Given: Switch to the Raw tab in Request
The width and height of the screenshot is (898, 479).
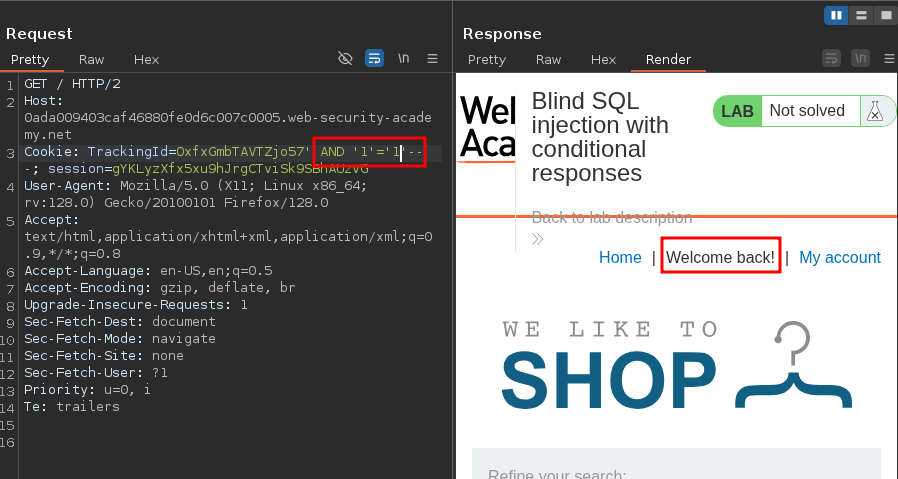Looking at the screenshot, I should pyautogui.click(x=91, y=59).
